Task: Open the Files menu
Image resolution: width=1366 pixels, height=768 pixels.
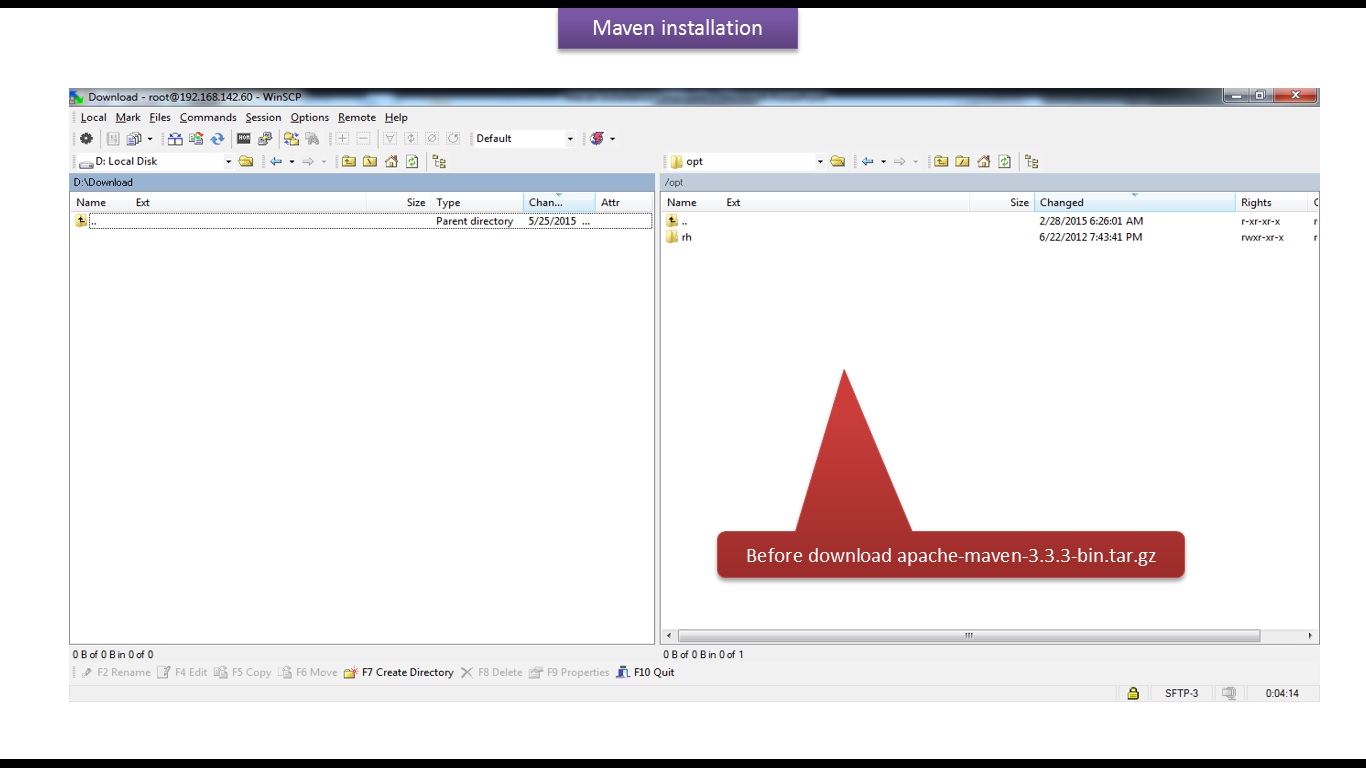Action: [160, 118]
